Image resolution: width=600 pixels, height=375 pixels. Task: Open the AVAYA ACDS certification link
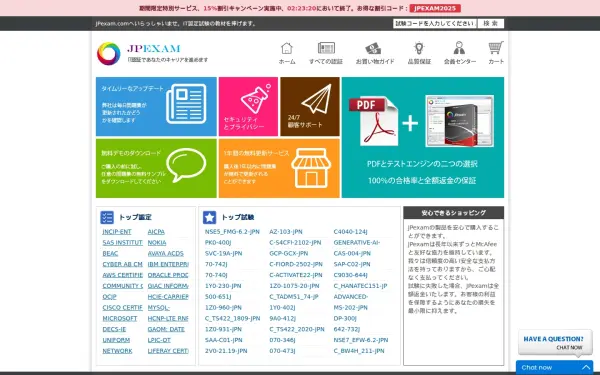coord(166,253)
